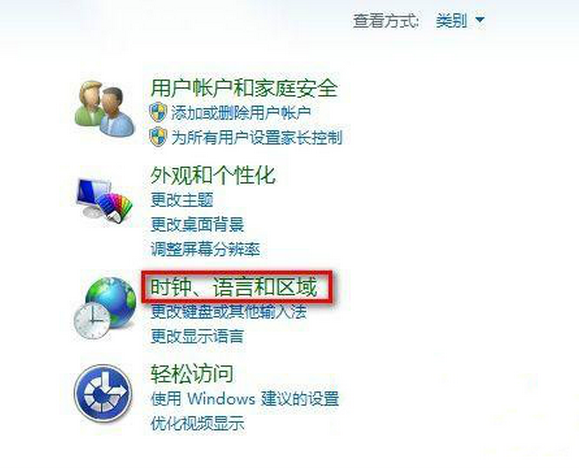Open 添加或删除用户帐户 link
579x468 pixels.
tap(241, 113)
